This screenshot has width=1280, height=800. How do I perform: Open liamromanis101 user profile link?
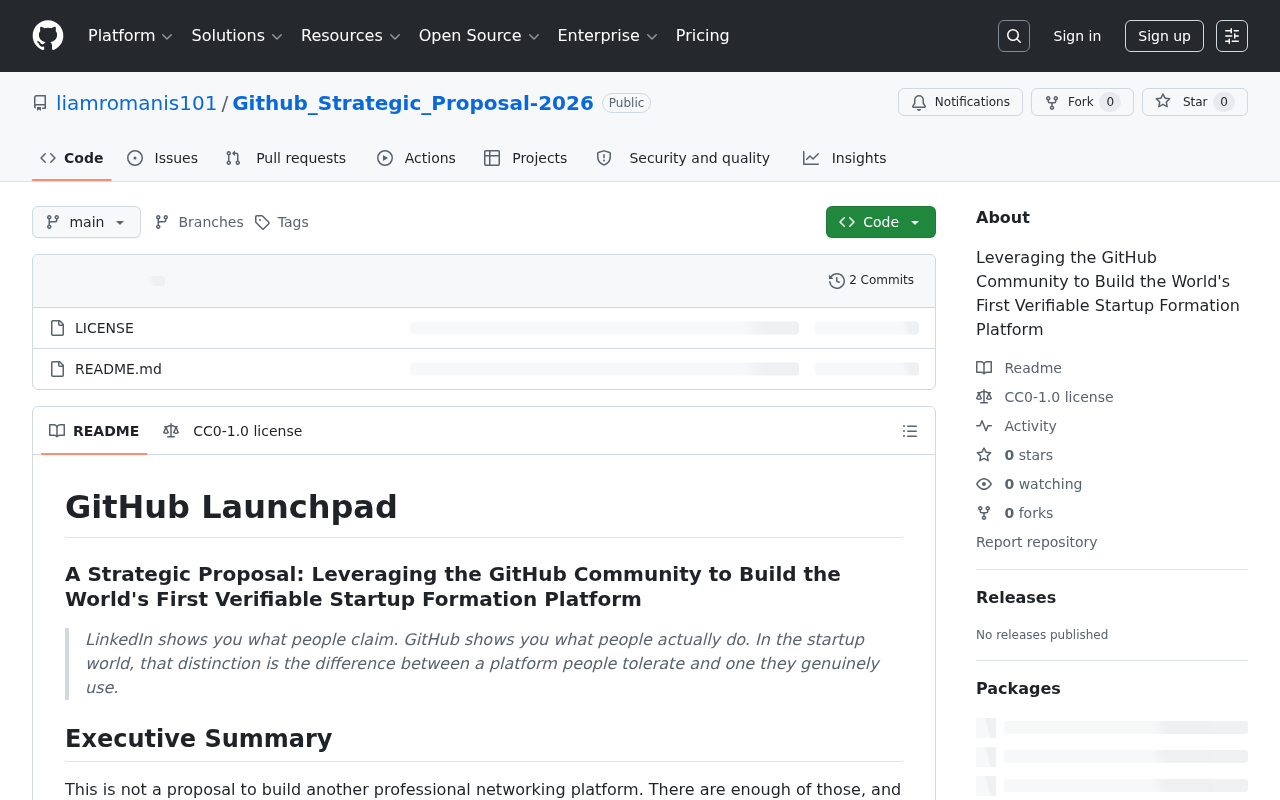tap(136, 103)
